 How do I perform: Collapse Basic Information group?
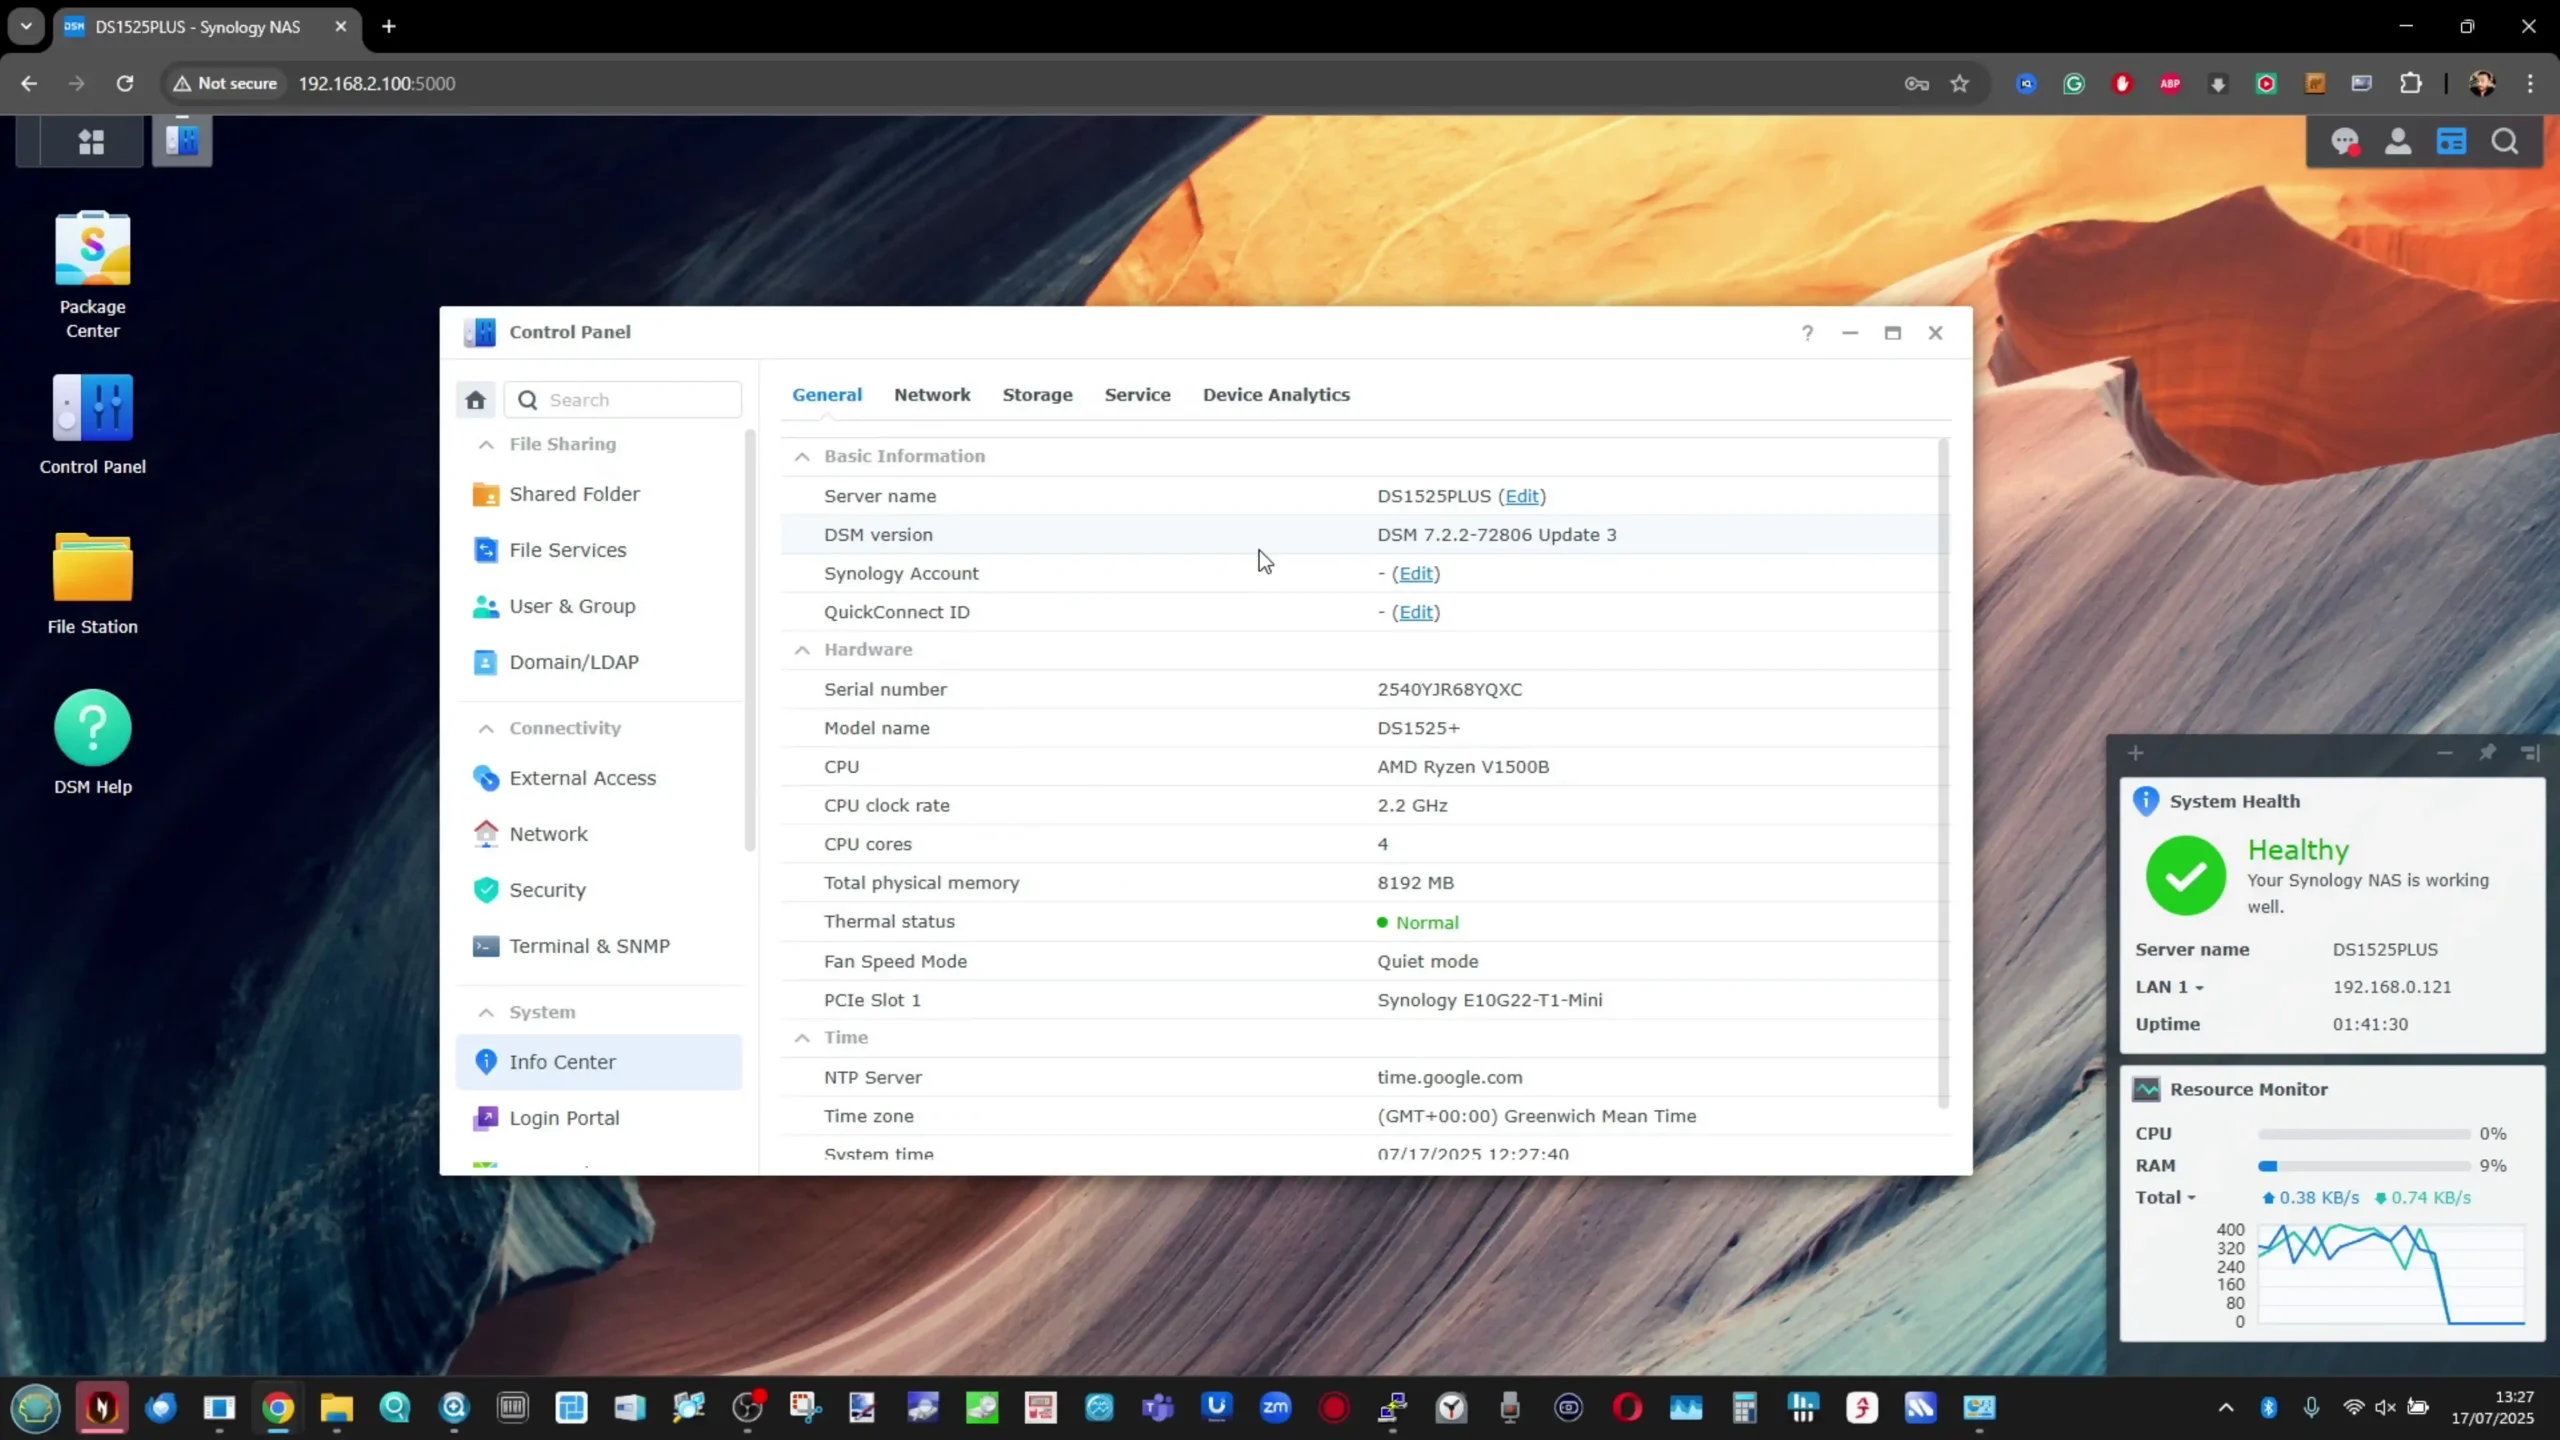tap(802, 456)
